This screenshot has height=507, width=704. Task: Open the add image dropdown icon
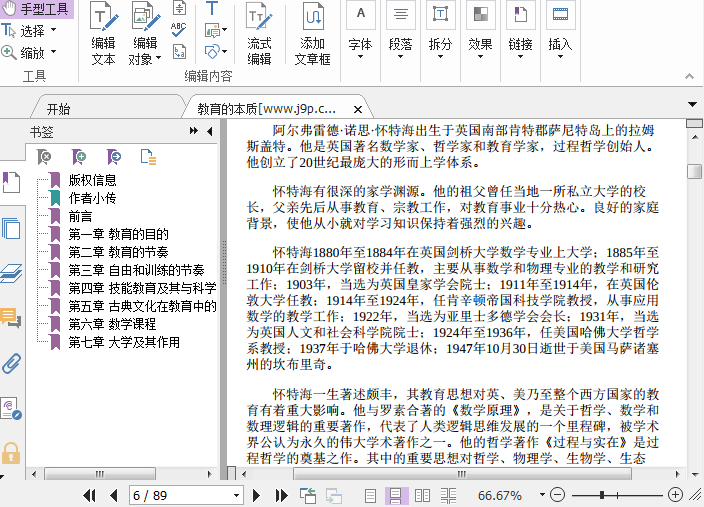216,30
